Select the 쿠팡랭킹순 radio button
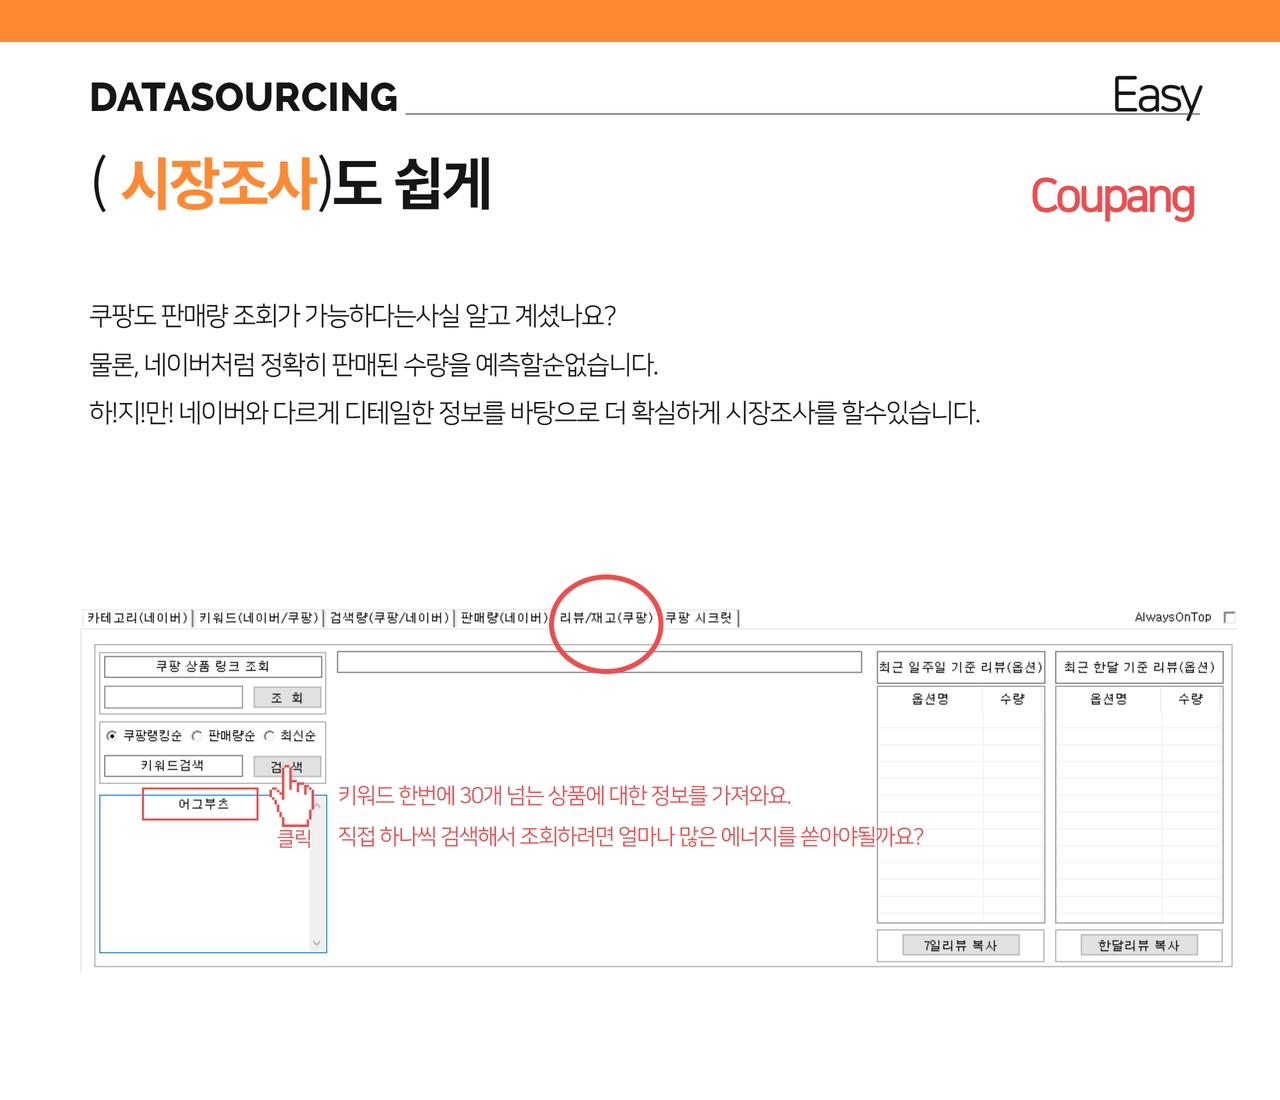 (x=111, y=736)
